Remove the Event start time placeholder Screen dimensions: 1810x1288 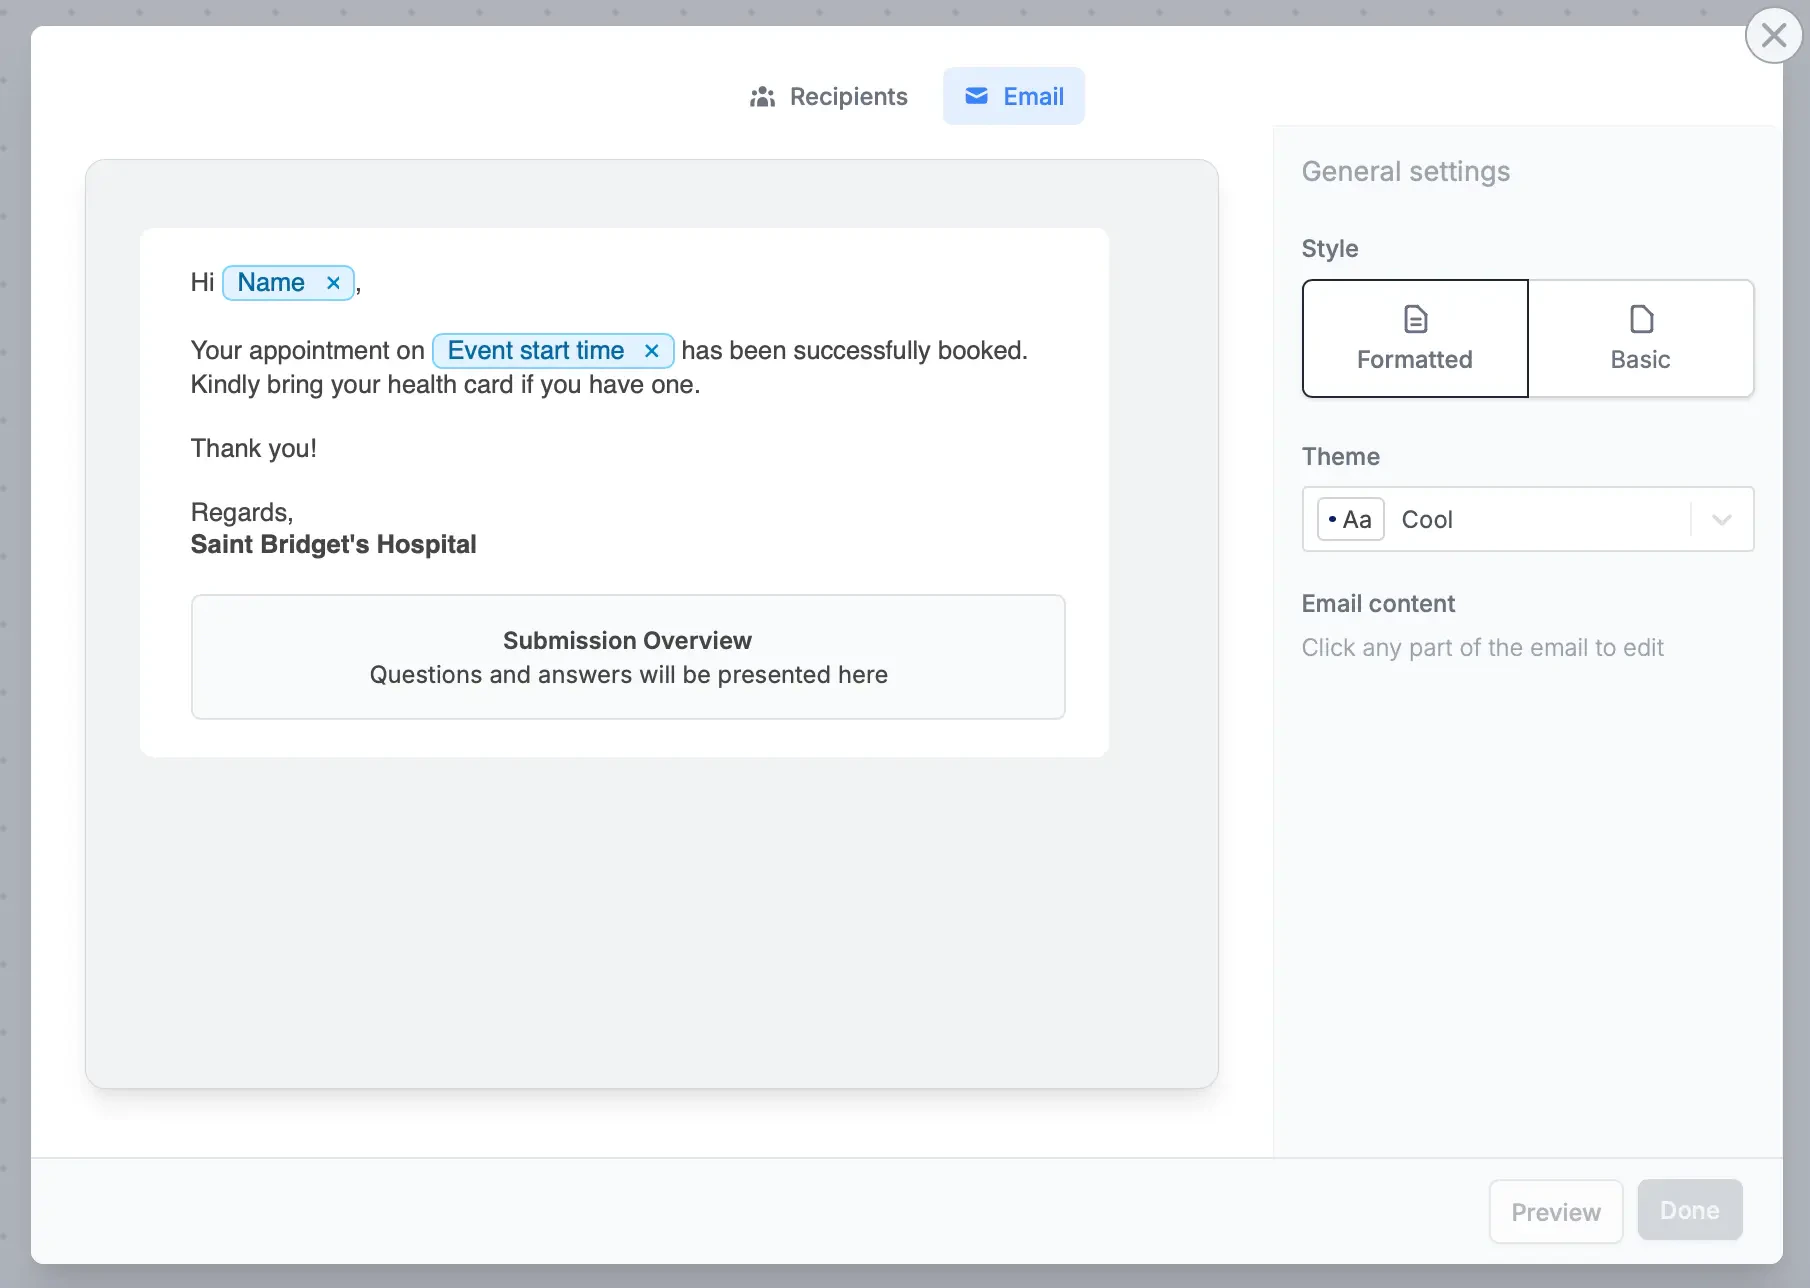pos(651,350)
